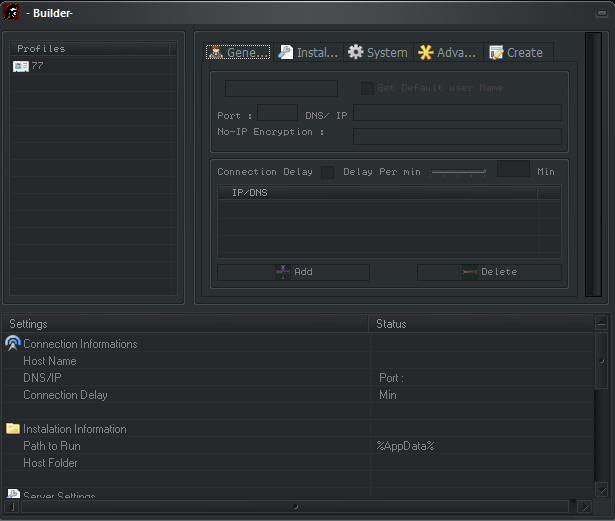
Task: Click the tall scrollbar right of the tab panel
Action: [593, 164]
